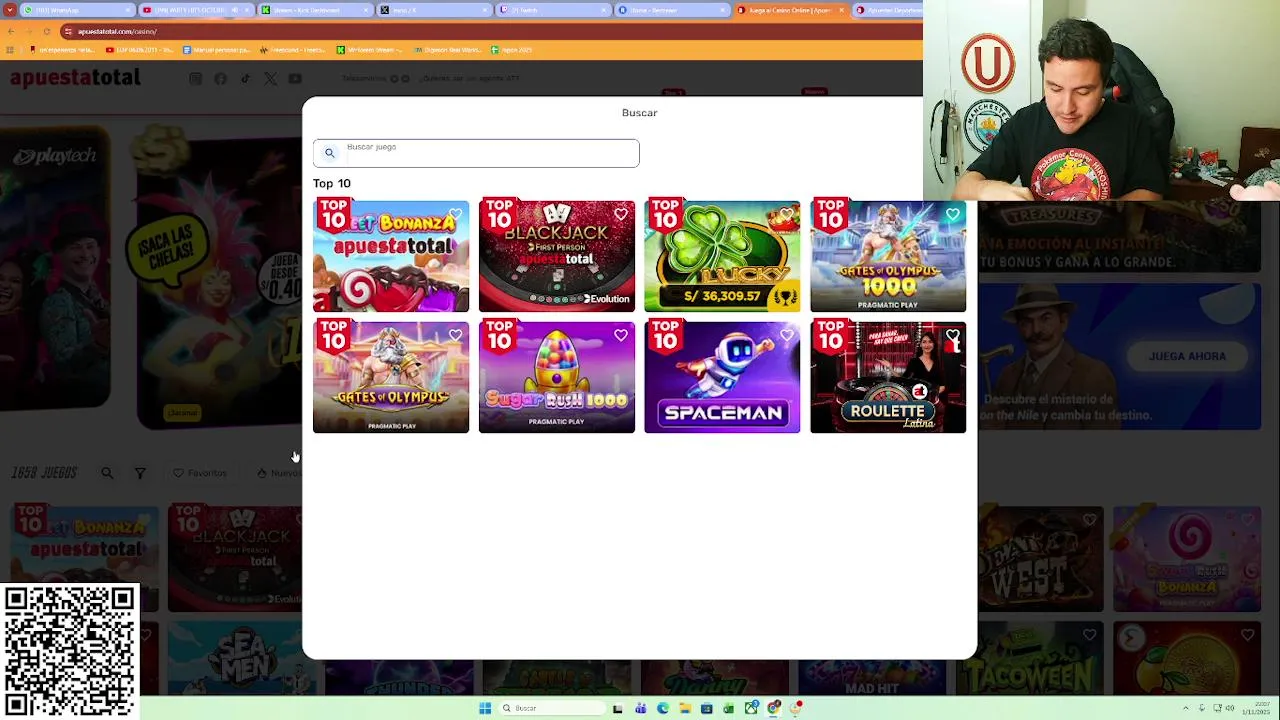Expand the system tray hidden icons chevron
Screen dimensions: 1280x720
point(1186,708)
